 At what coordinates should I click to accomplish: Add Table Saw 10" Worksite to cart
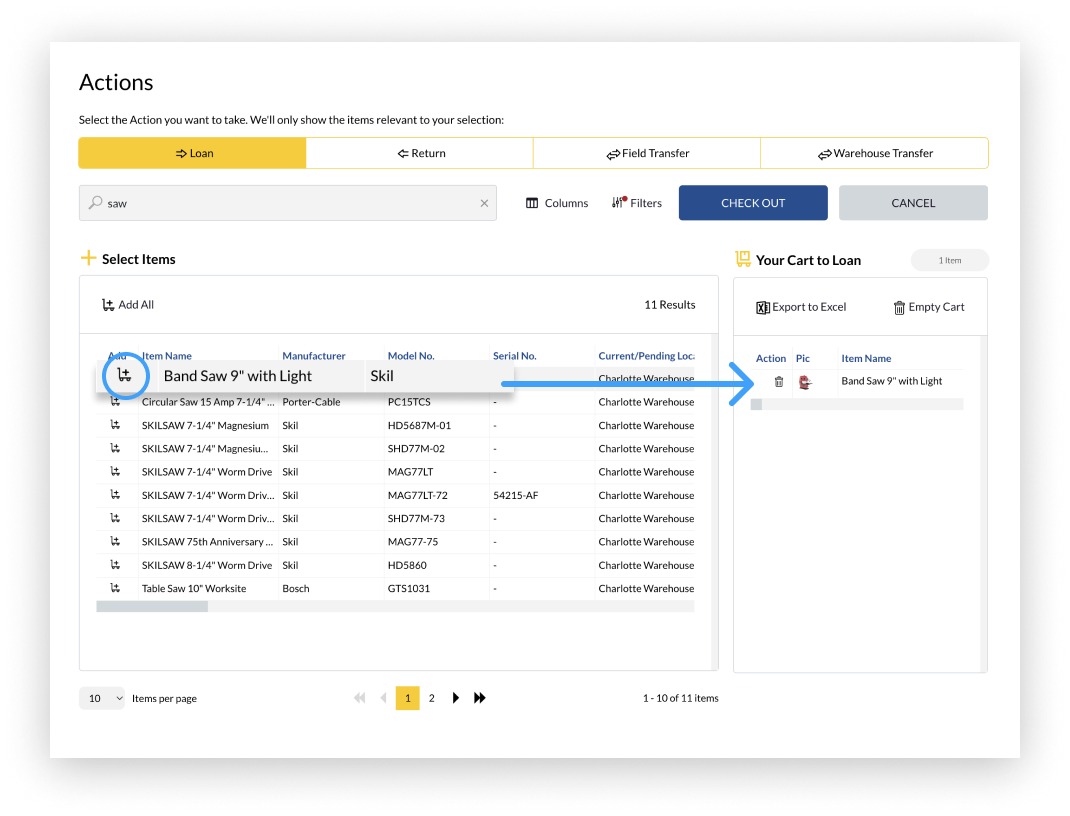coord(116,588)
